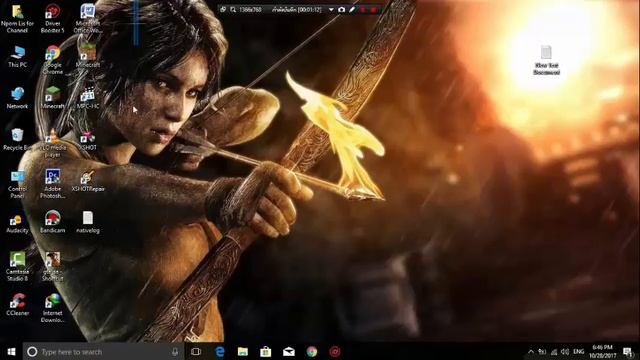Select the nativelog text file
The width and height of the screenshot is (640, 360).
(87, 223)
